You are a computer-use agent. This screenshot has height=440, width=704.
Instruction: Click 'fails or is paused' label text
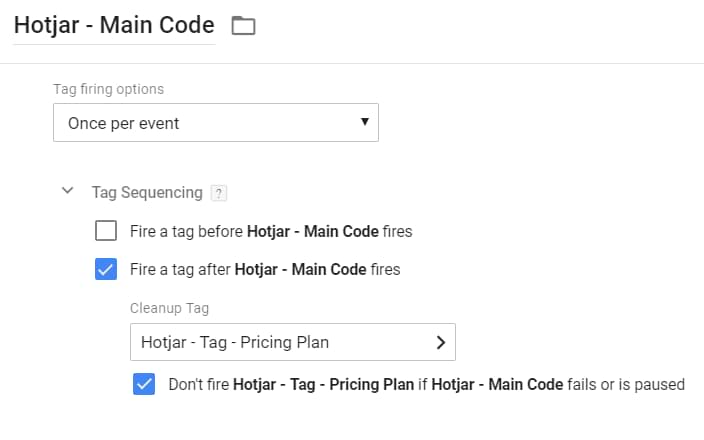tap(626, 384)
